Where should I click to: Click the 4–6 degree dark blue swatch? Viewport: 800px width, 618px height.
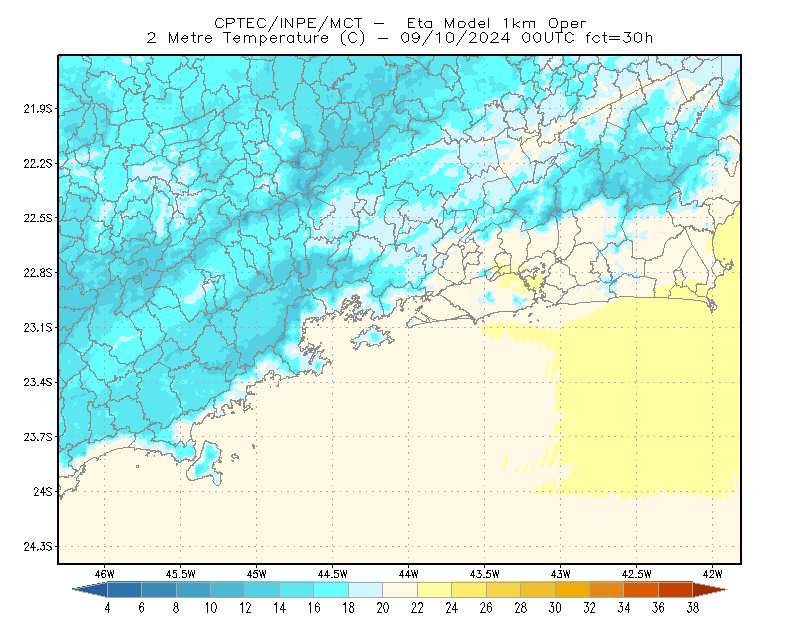pyautogui.click(x=124, y=590)
